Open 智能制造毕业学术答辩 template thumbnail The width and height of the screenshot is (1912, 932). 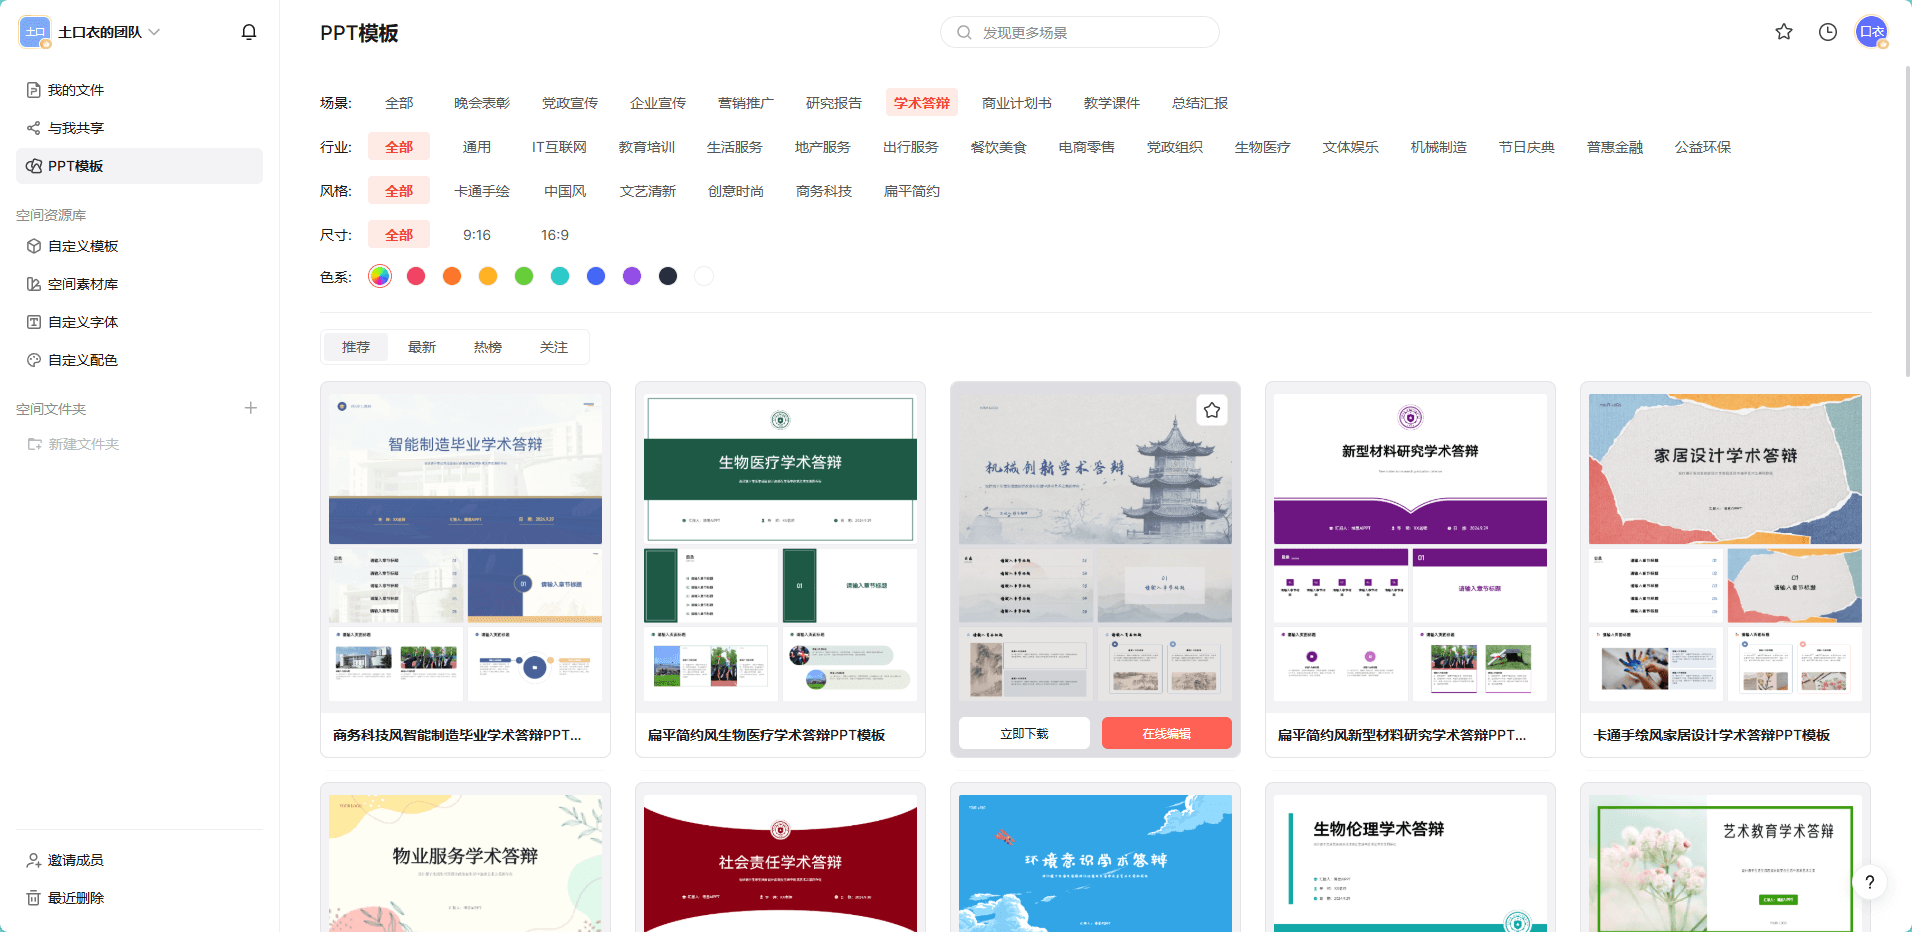pyautogui.click(x=465, y=547)
